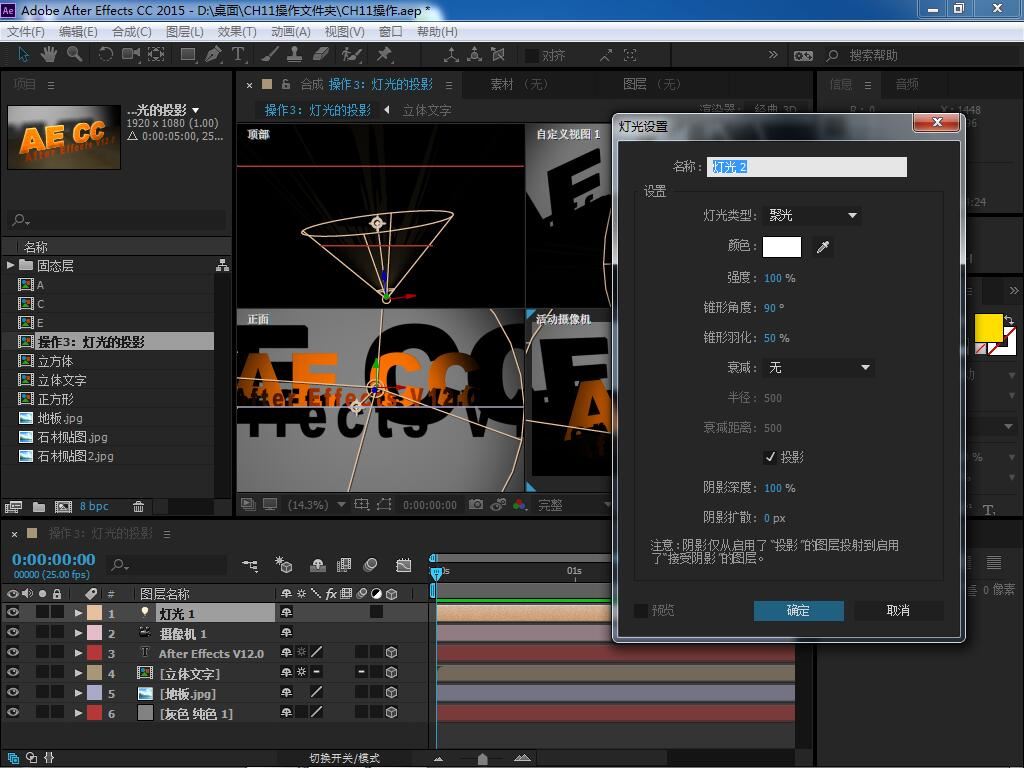Take a snapshot with the viewer camera icon

tap(476, 504)
